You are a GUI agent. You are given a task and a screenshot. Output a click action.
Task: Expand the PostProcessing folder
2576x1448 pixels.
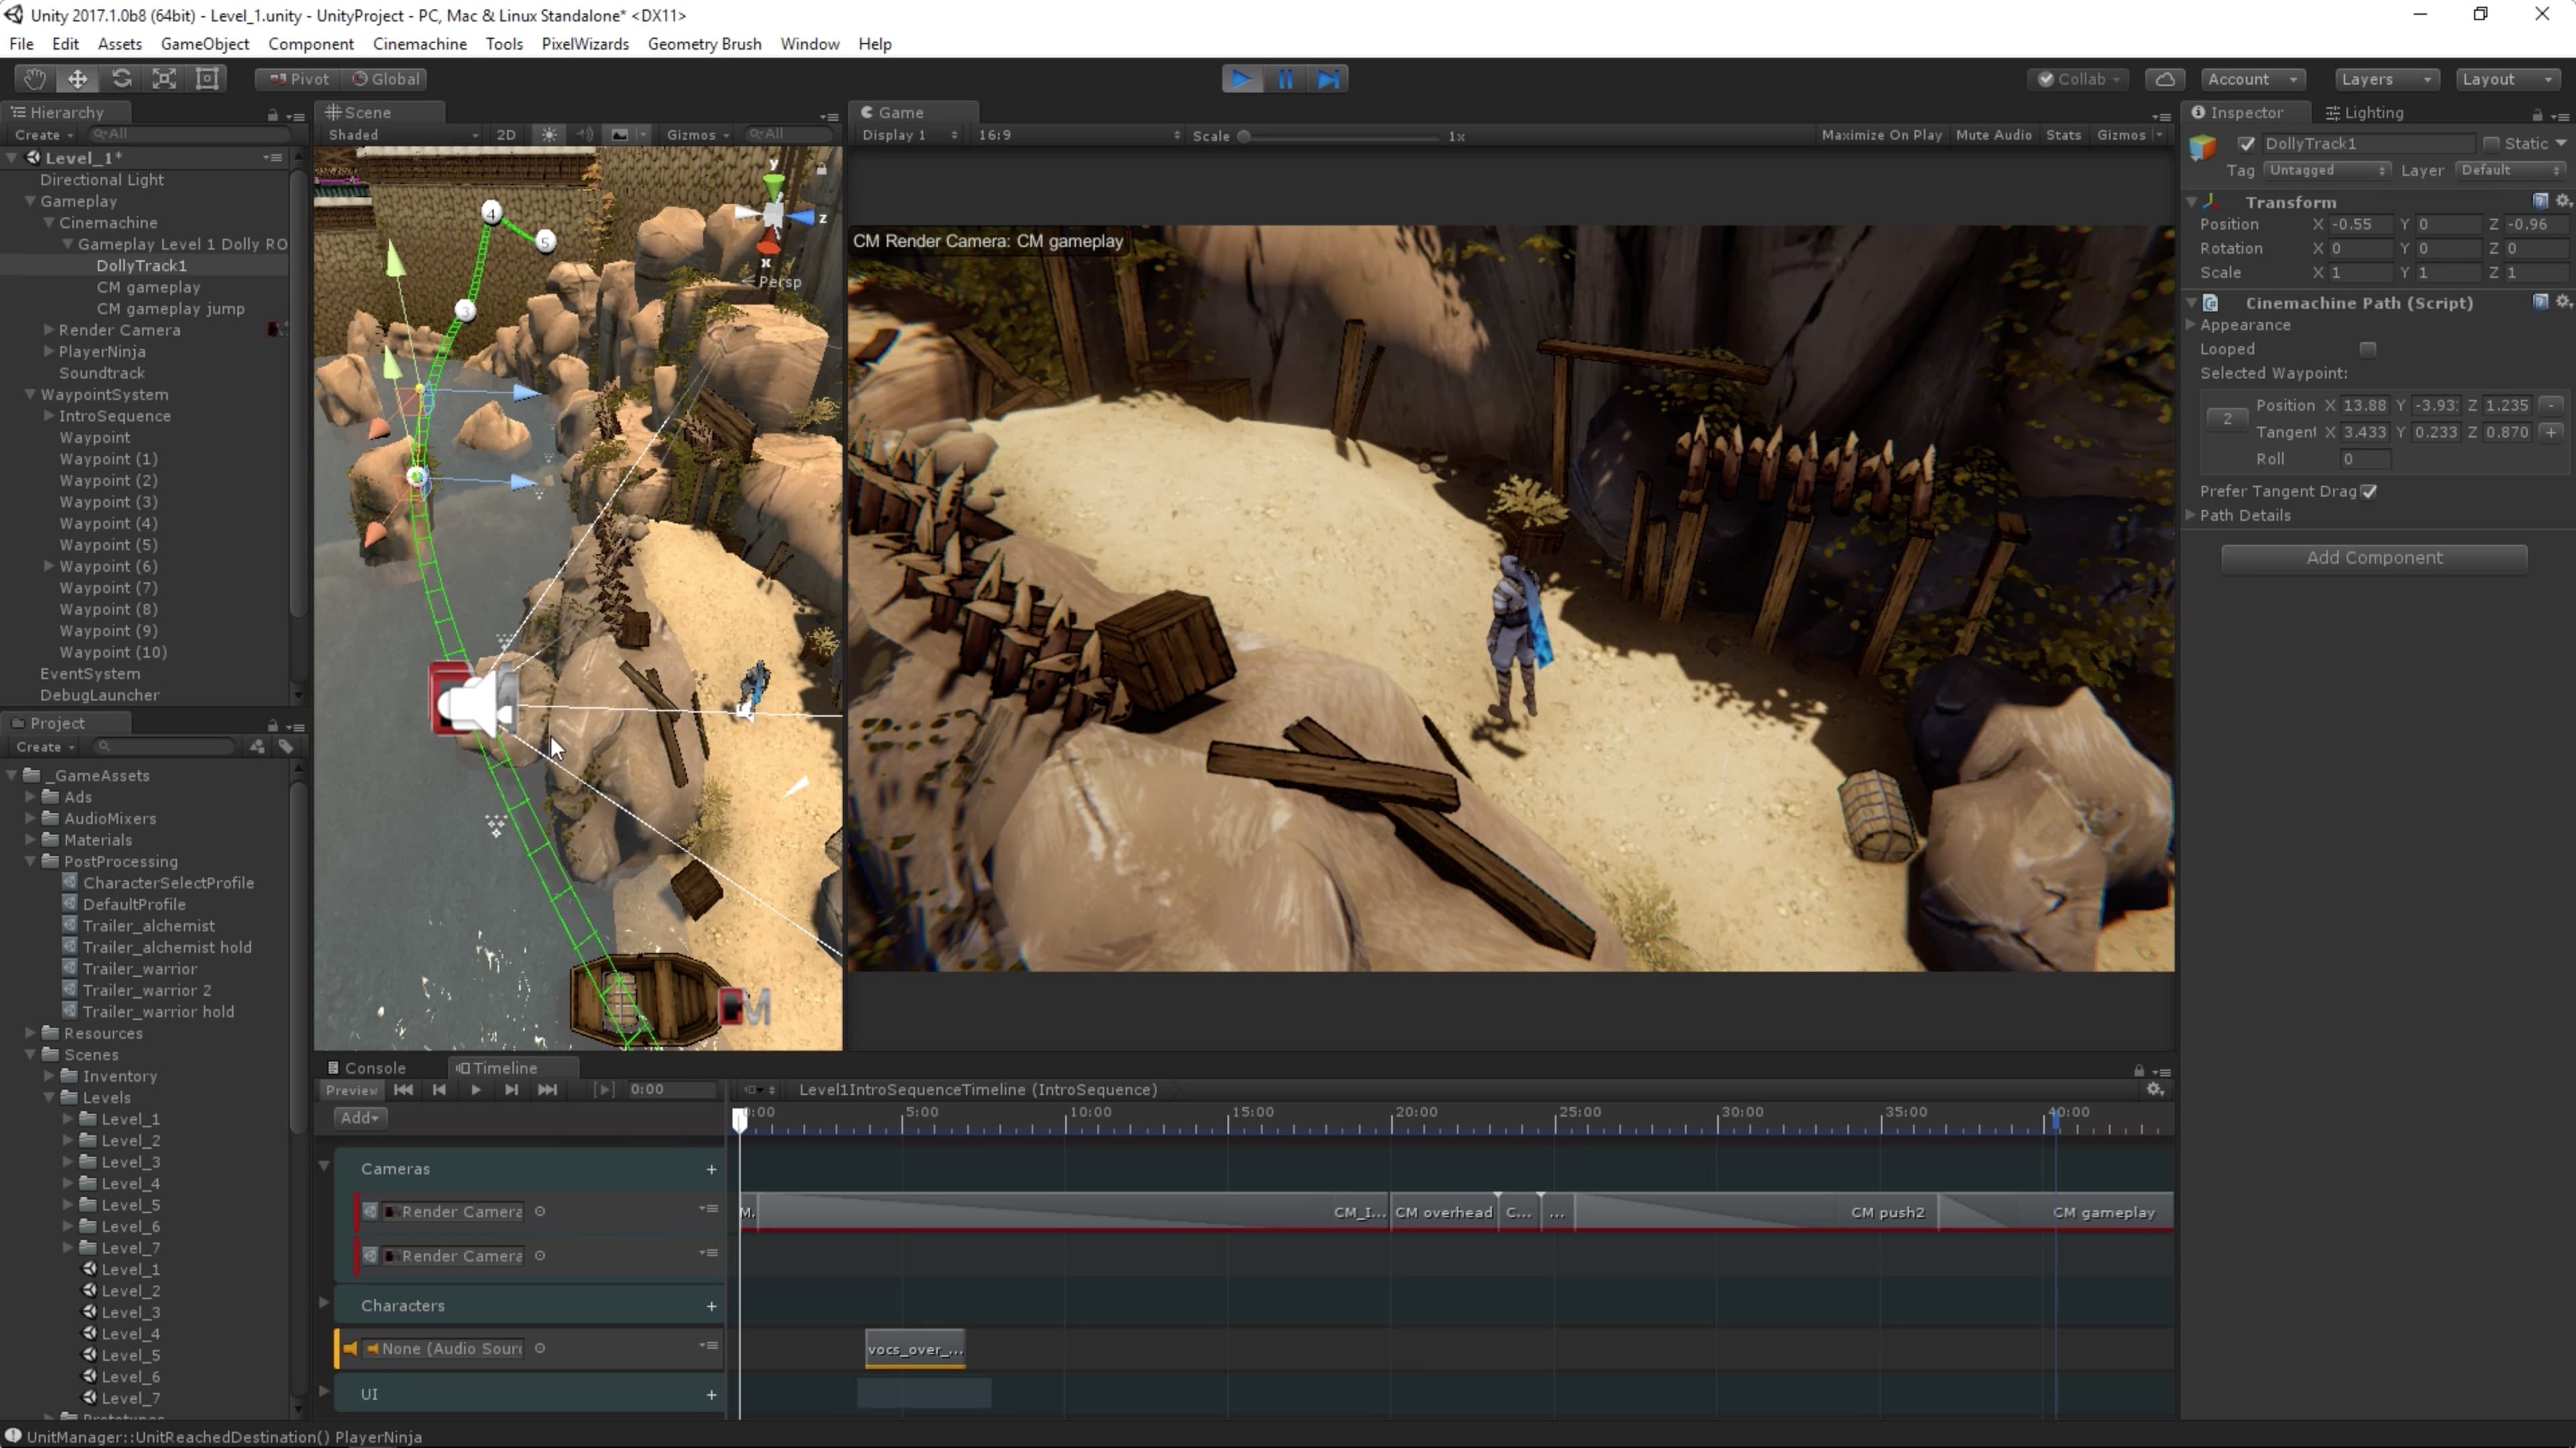27,860
